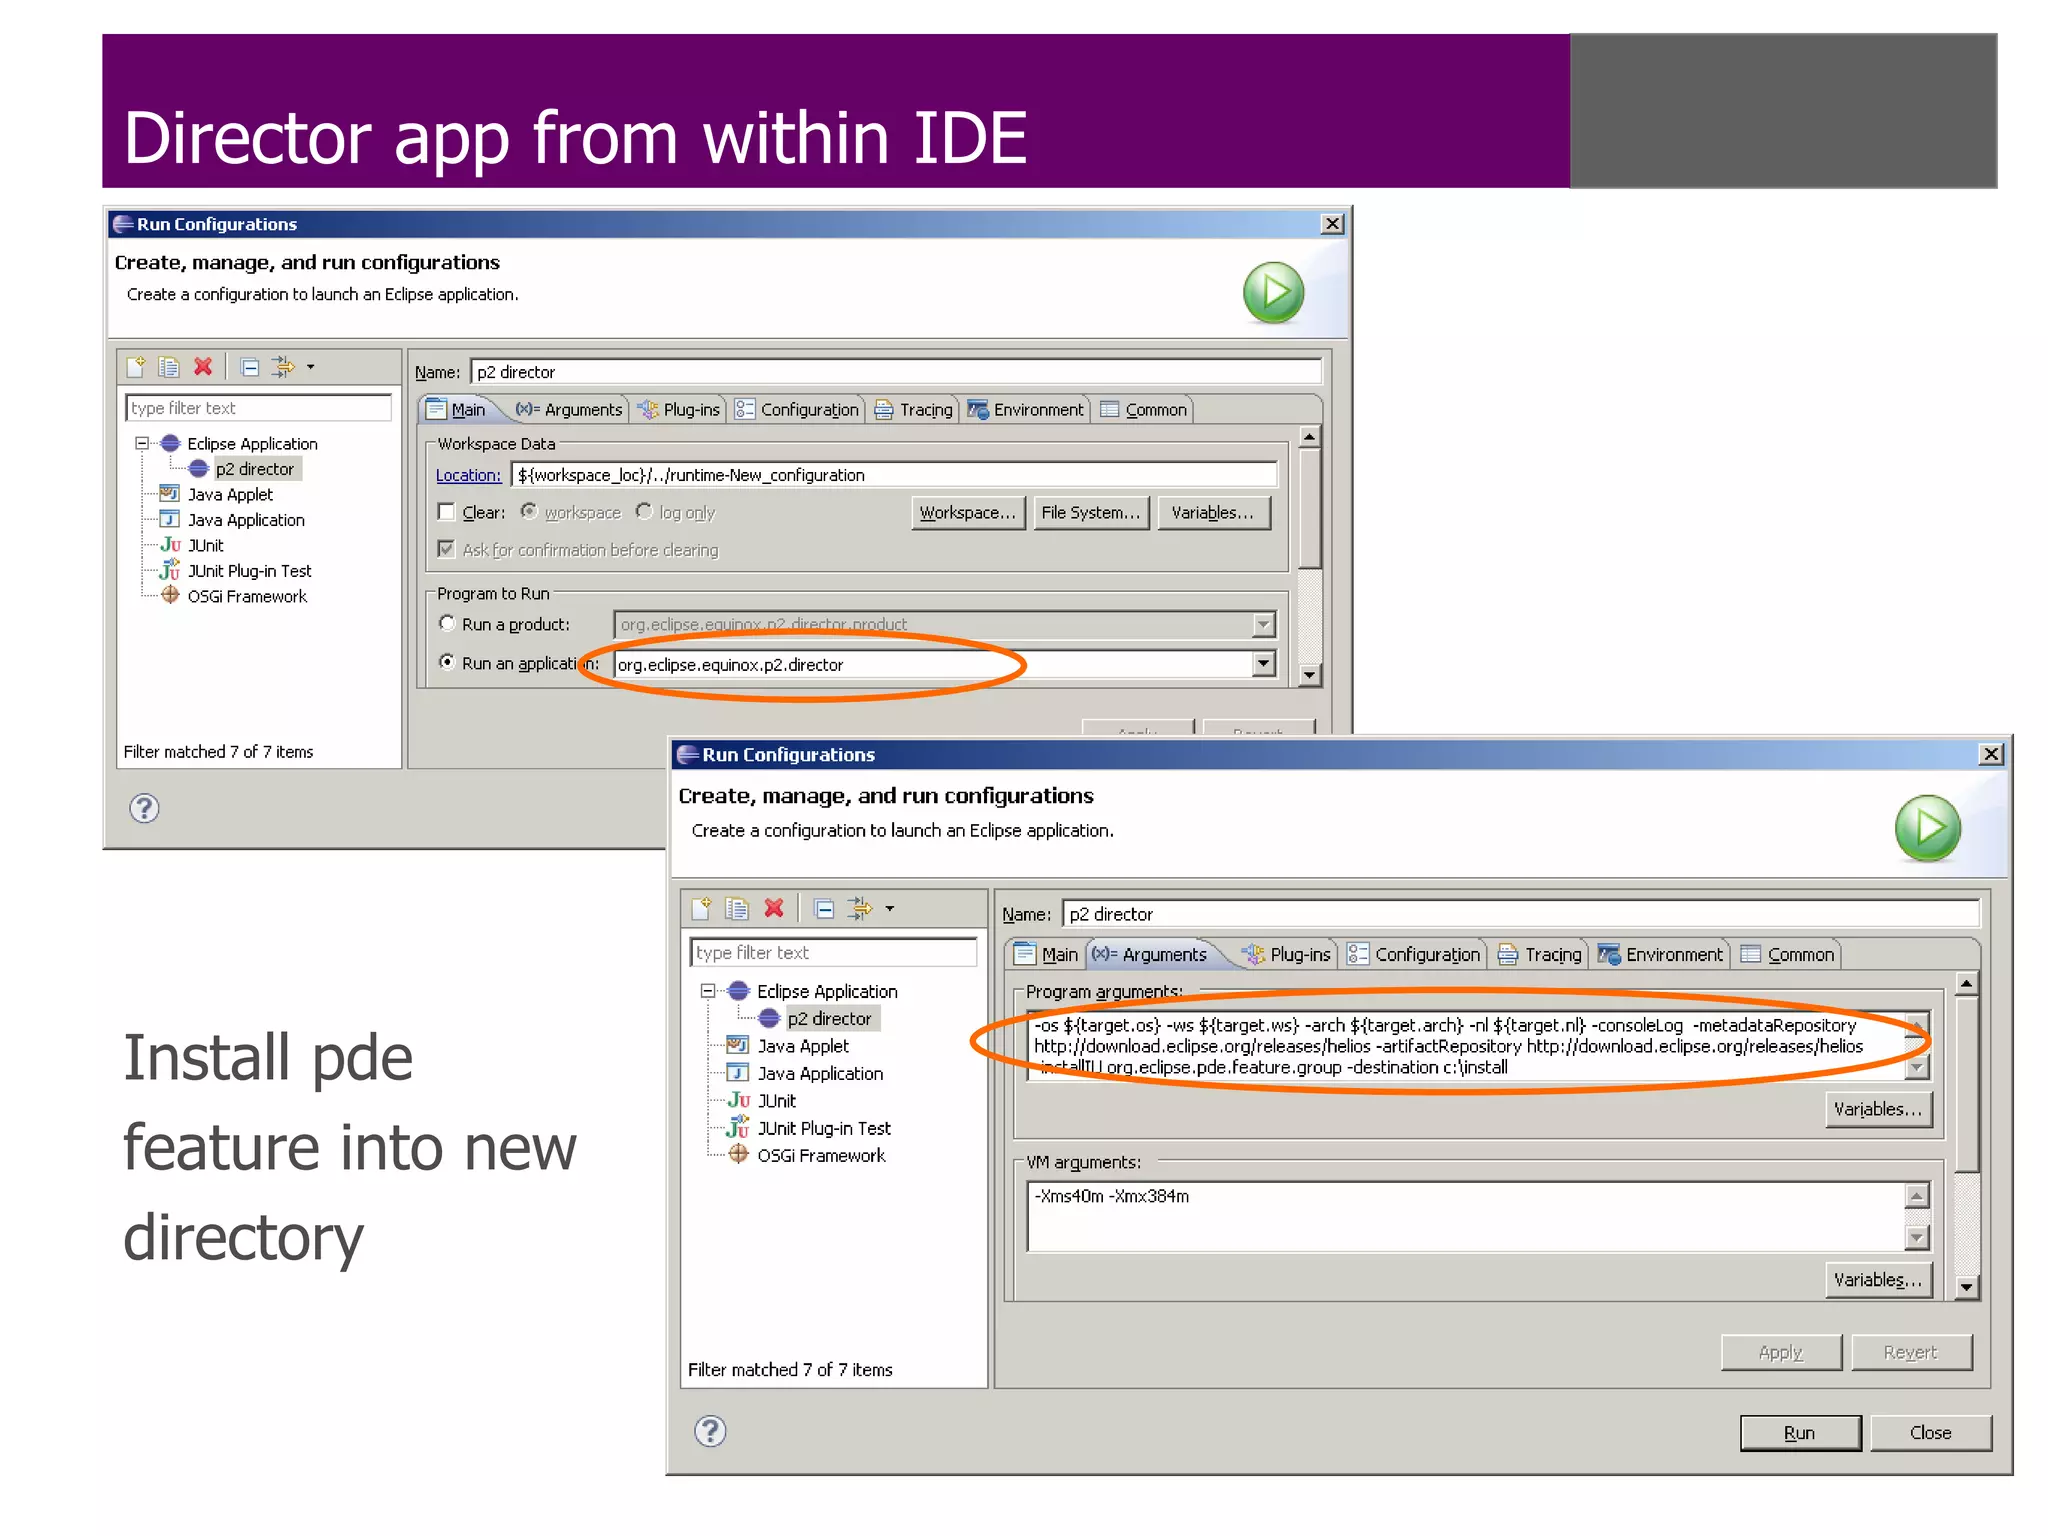This screenshot has width=2048, height=1536.
Task: Click green run icon in front window header
Action: (1927, 828)
